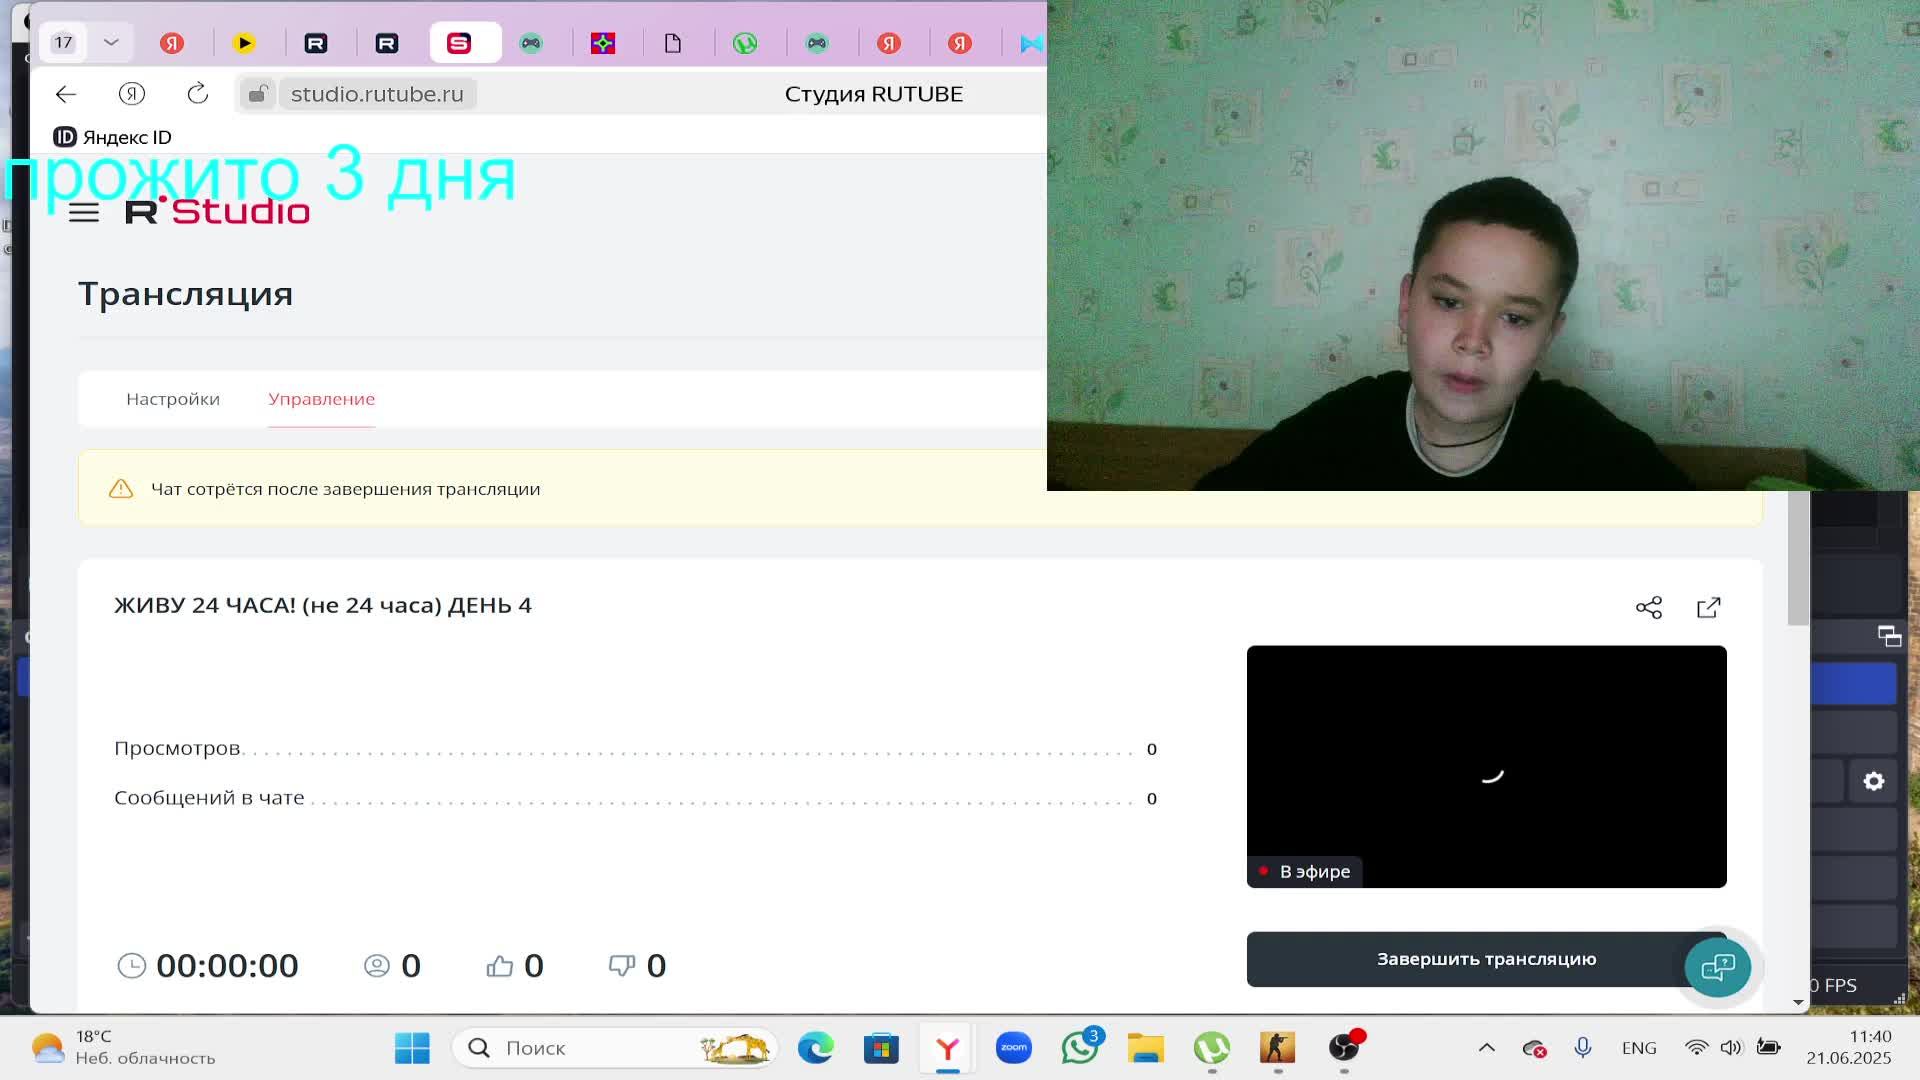Switch to the first Rutube R tab
The height and width of the screenshot is (1080, 1920).
316,43
